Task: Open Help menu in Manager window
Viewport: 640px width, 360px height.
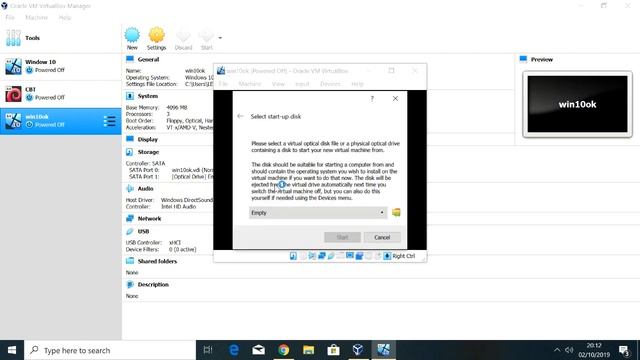Action: click(64, 18)
